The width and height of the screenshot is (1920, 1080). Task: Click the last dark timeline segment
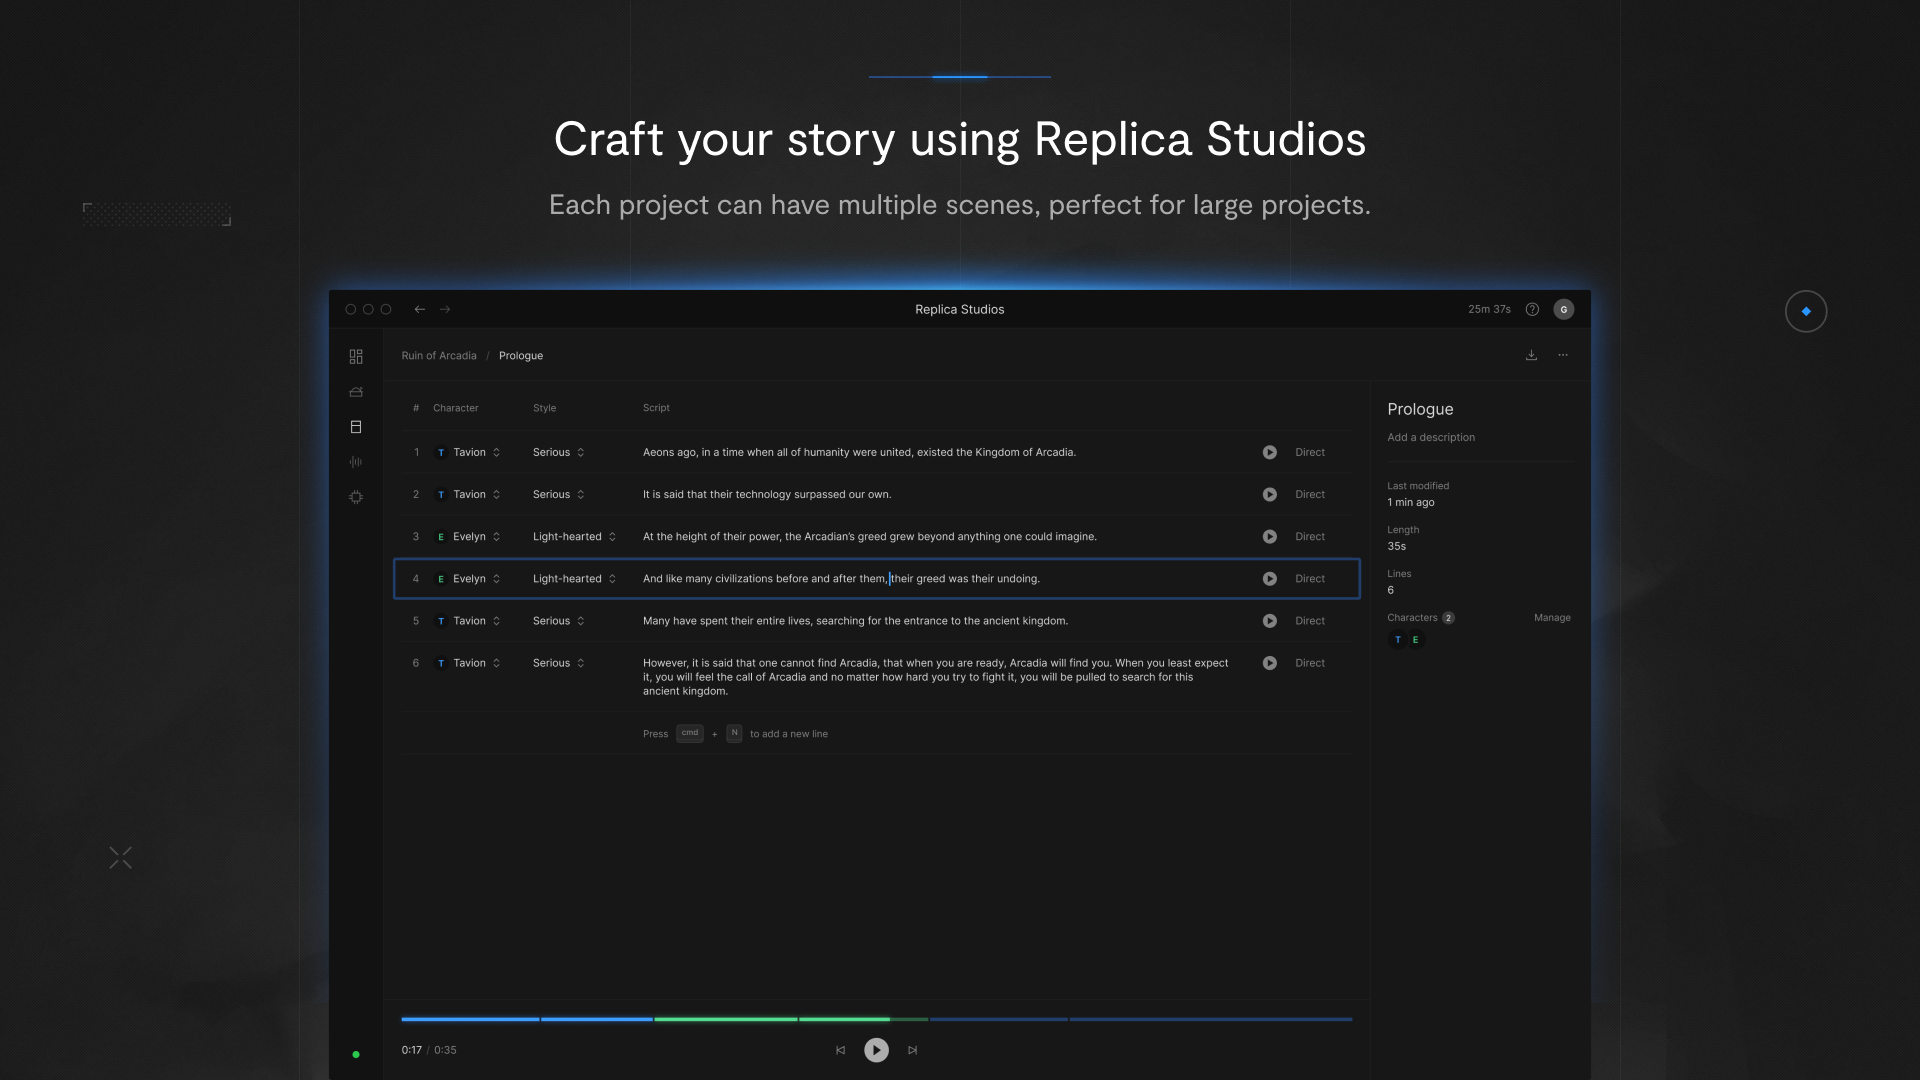click(1211, 1019)
